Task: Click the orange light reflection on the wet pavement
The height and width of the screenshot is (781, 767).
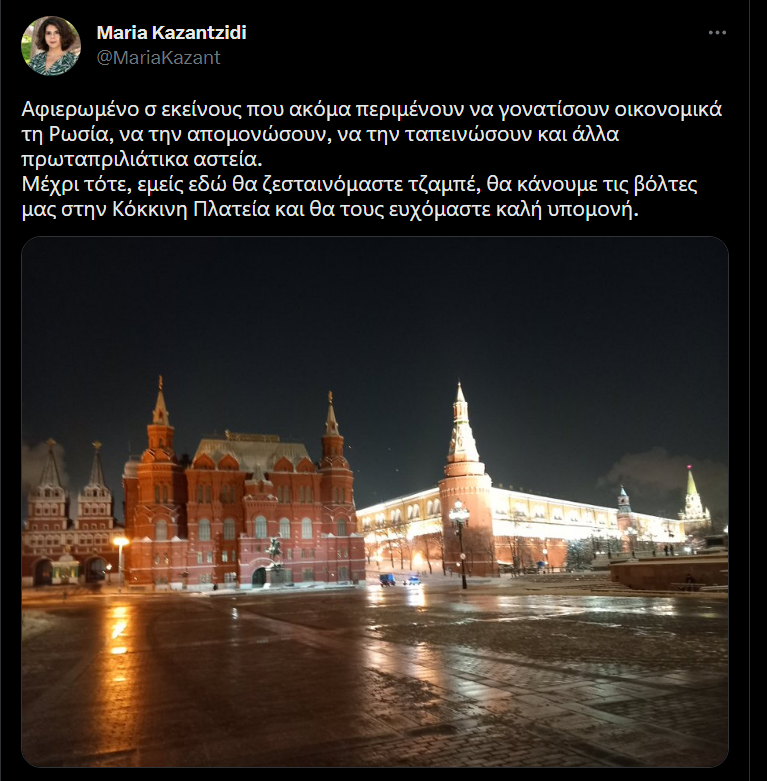Action: click(118, 629)
